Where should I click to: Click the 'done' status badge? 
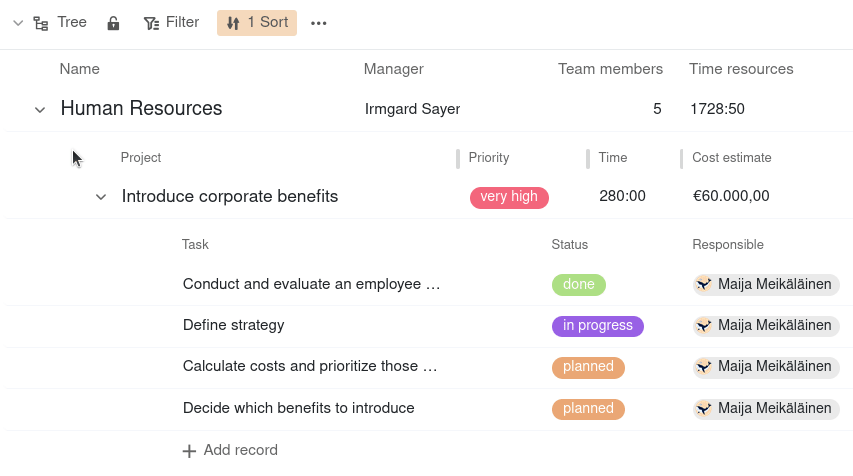578,285
